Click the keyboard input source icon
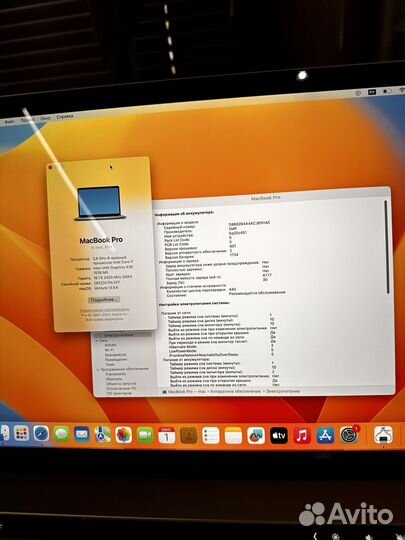Viewport: 405px width, 540px height. 372,92
